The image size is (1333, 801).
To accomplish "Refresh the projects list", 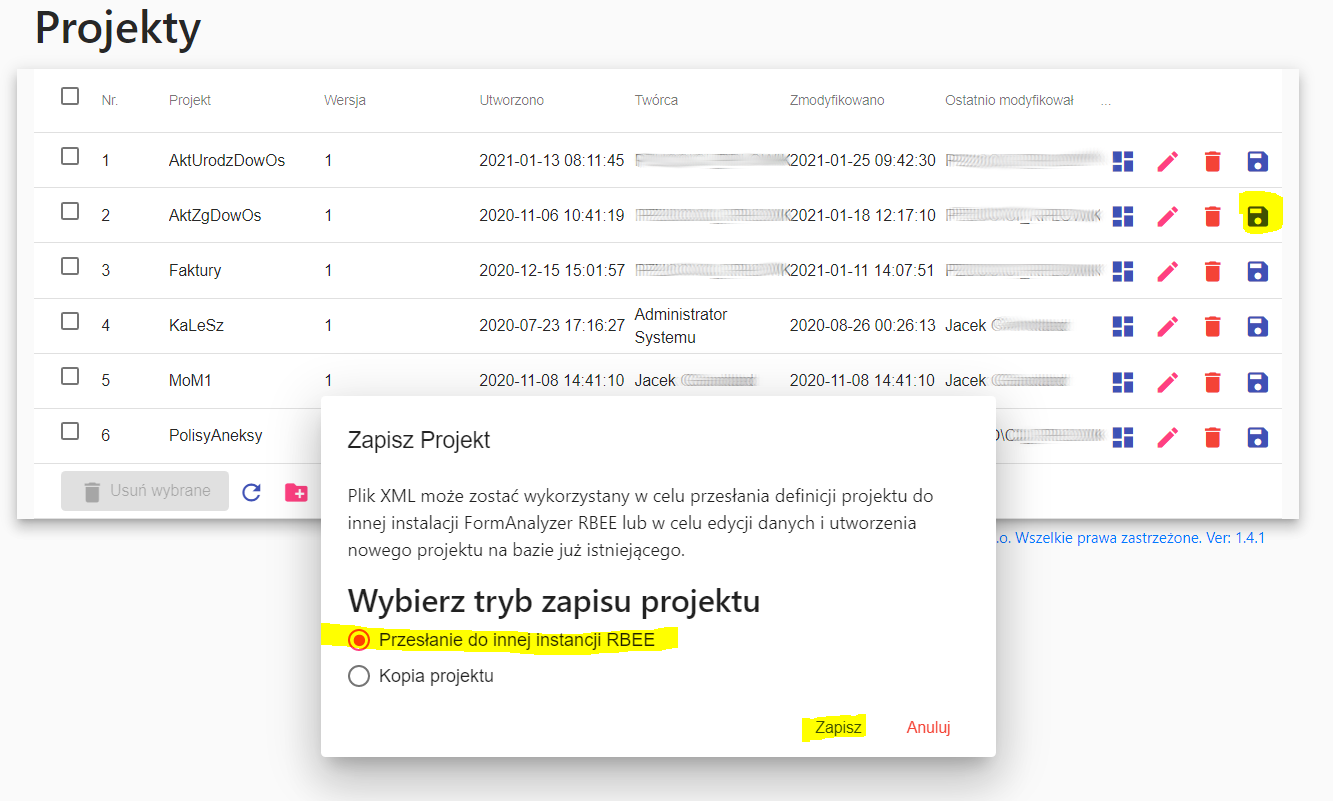I will point(251,493).
